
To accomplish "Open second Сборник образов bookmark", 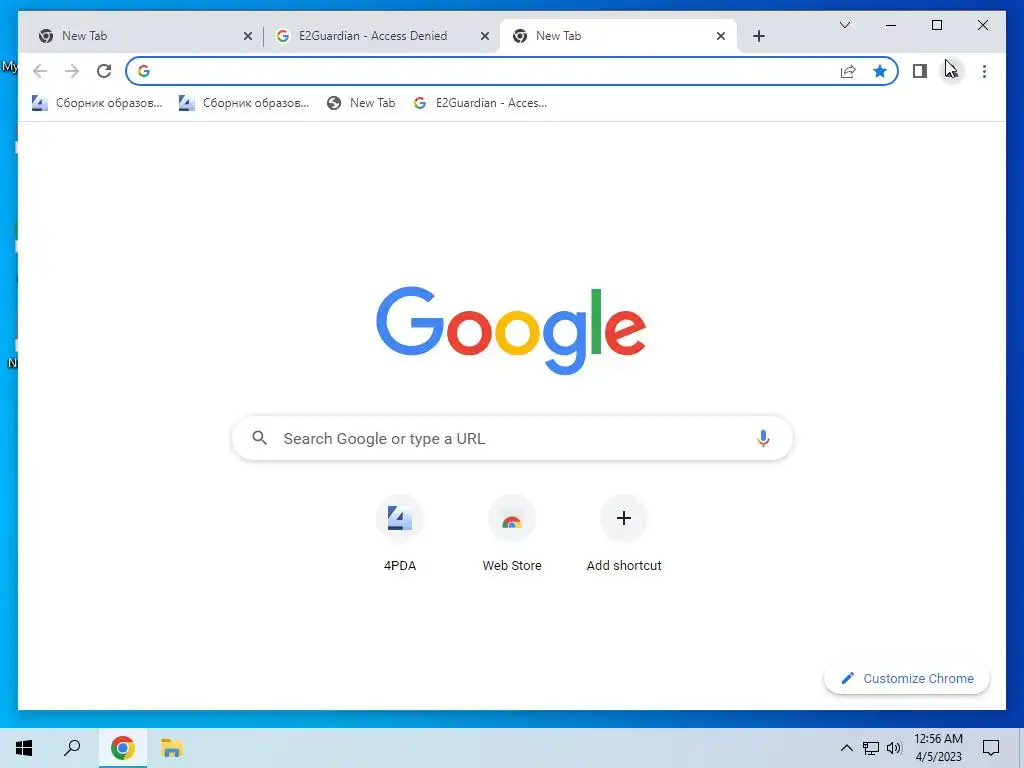I will [x=244, y=103].
